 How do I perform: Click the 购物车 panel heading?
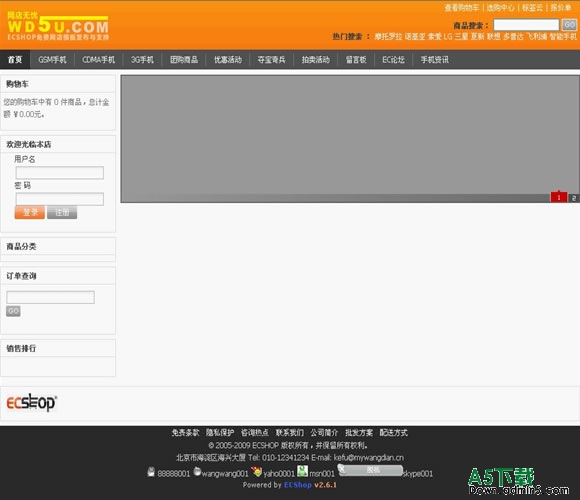(17, 84)
